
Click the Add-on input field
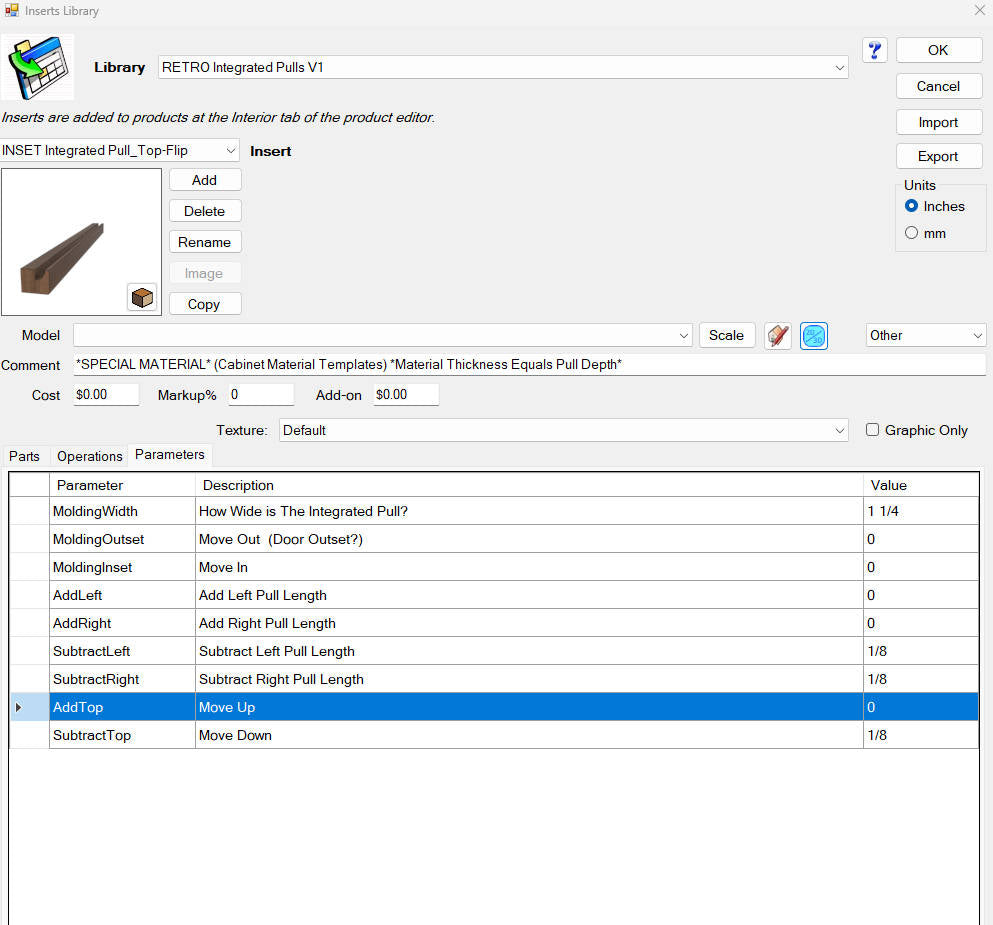click(x=406, y=394)
